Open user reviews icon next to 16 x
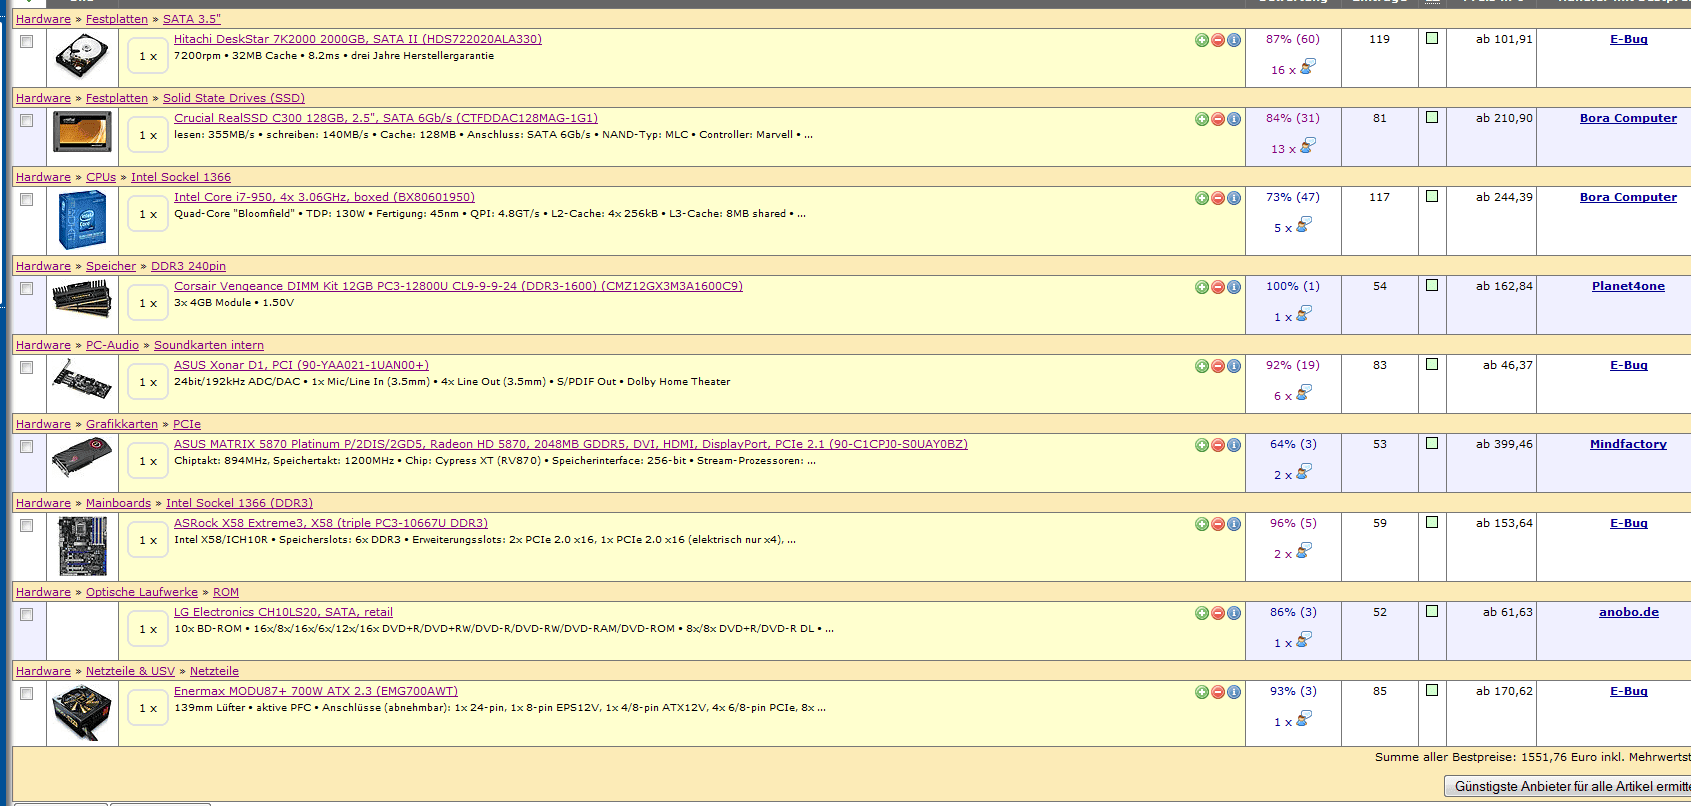The image size is (1691, 806). (x=1307, y=67)
